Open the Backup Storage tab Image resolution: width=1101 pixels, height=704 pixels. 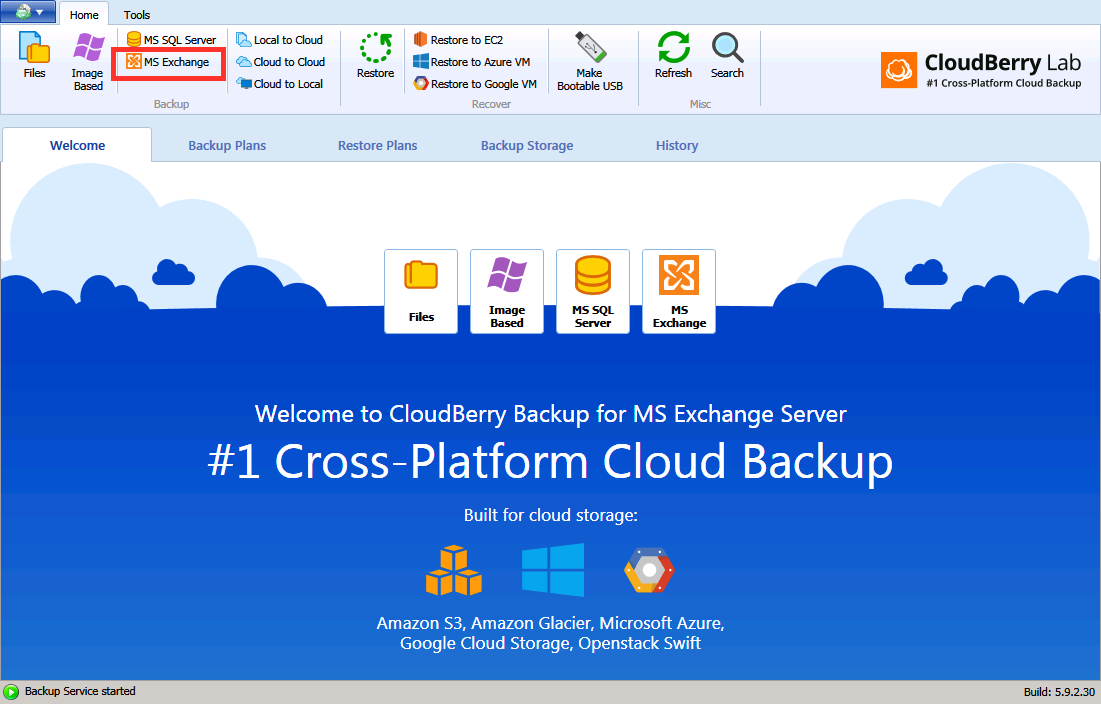(x=527, y=145)
